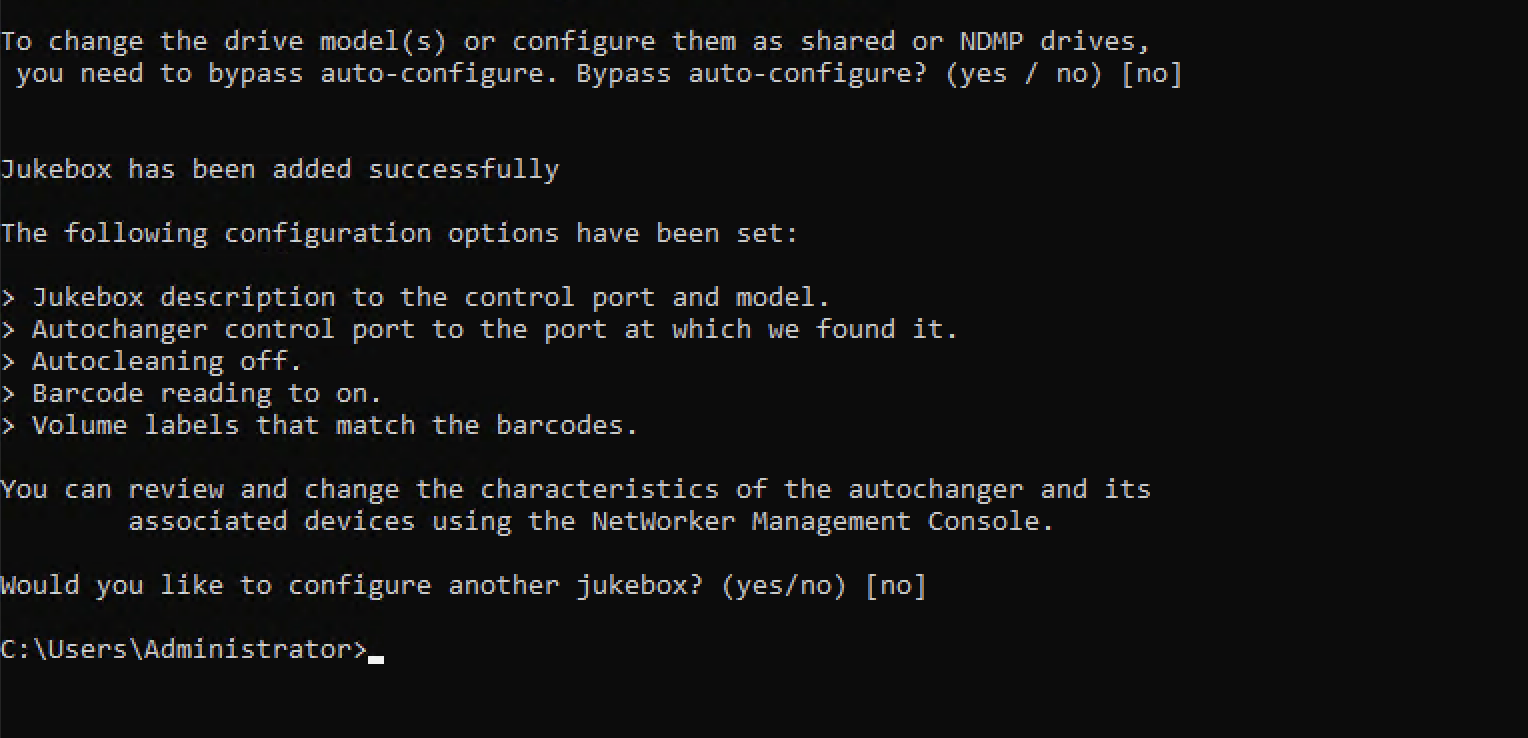Image resolution: width=1528 pixels, height=738 pixels.
Task: Click the (yes / no) text in the bypass prompt
Action: tap(1024, 74)
